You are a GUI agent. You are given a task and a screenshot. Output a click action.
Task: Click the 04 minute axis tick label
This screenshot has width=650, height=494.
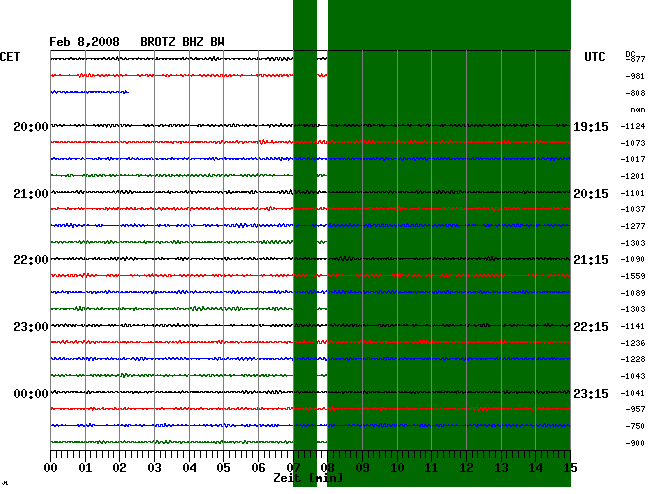189,468
